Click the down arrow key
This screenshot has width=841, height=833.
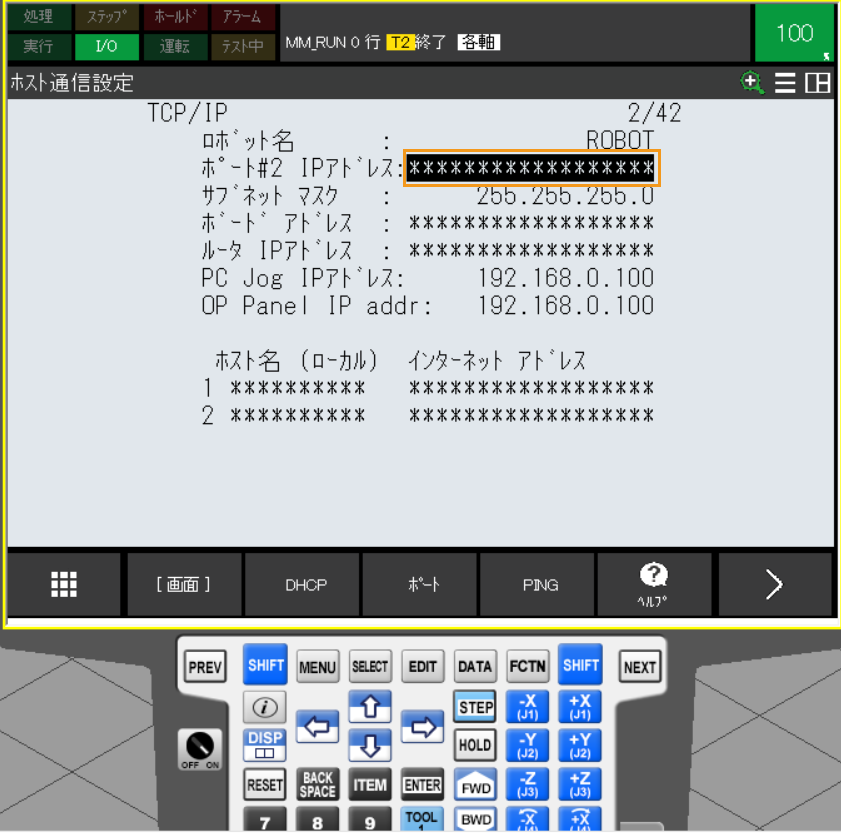click(370, 746)
